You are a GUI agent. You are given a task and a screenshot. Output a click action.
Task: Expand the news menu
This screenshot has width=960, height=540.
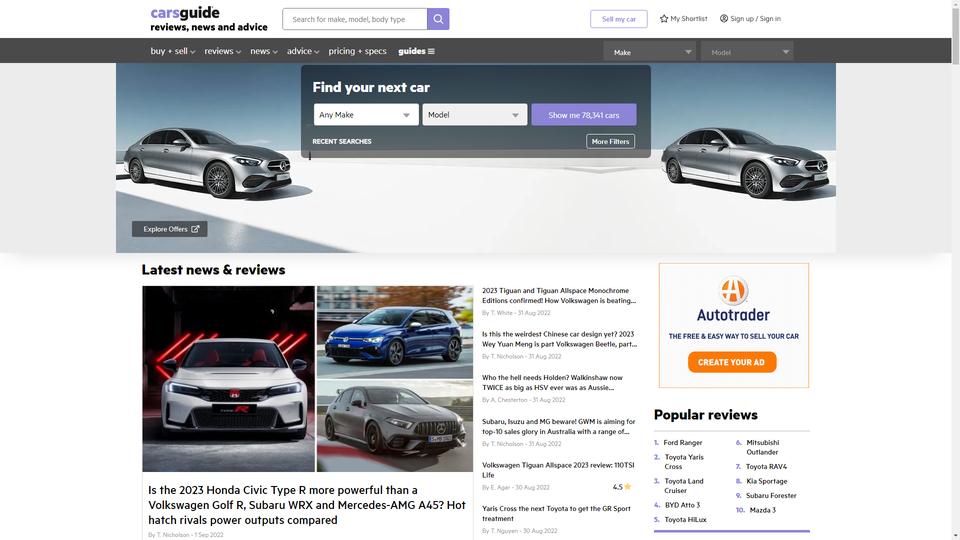pos(264,51)
